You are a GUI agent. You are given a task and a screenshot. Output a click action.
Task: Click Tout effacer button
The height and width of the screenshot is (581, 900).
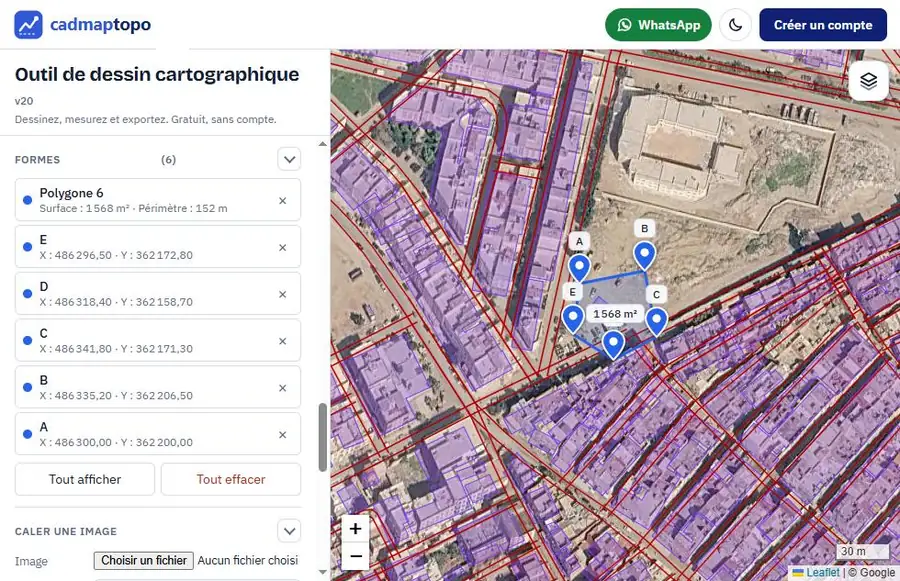(x=231, y=479)
